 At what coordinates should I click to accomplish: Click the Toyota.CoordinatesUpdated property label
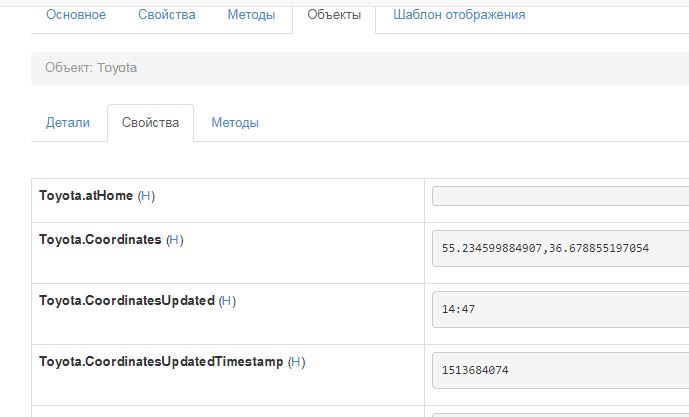pyautogui.click(x=127, y=301)
